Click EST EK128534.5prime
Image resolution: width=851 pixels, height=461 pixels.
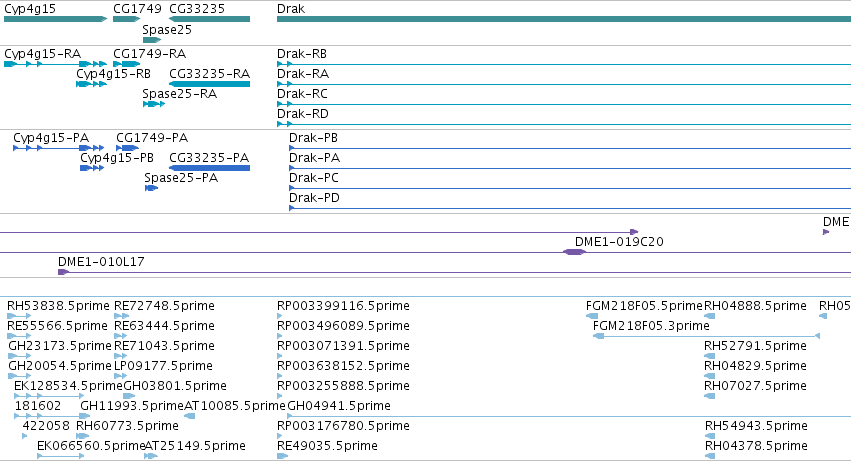[x=68, y=387]
